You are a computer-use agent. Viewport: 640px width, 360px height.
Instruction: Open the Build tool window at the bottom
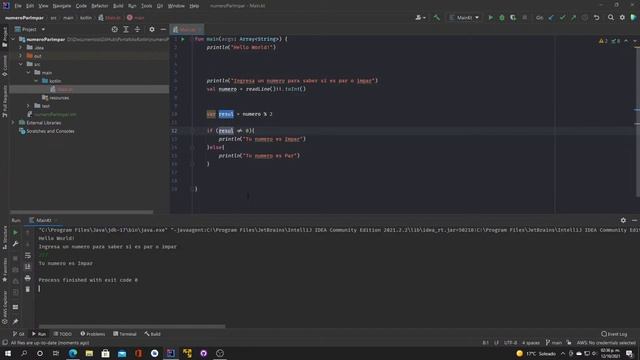[x=152, y=334]
